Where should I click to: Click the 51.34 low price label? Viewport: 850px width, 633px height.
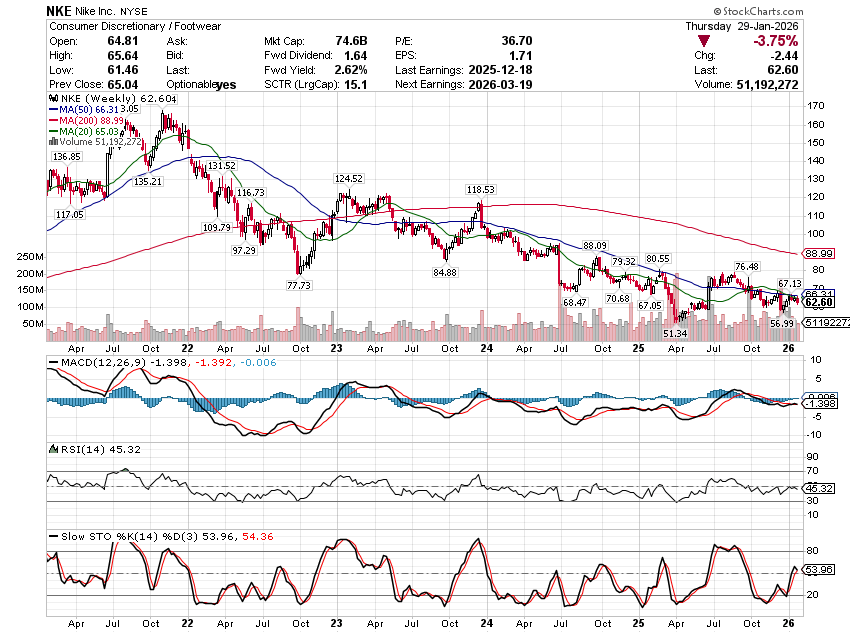click(676, 333)
